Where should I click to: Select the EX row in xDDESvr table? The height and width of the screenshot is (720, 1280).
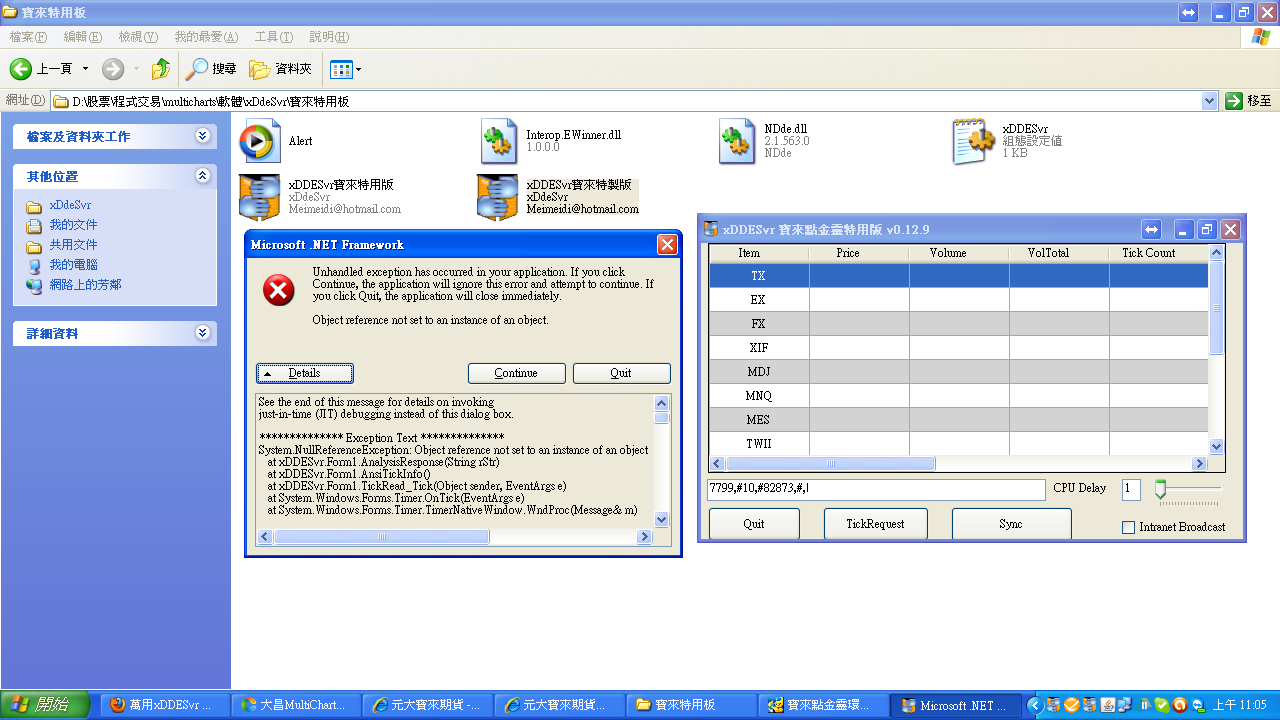coord(959,299)
